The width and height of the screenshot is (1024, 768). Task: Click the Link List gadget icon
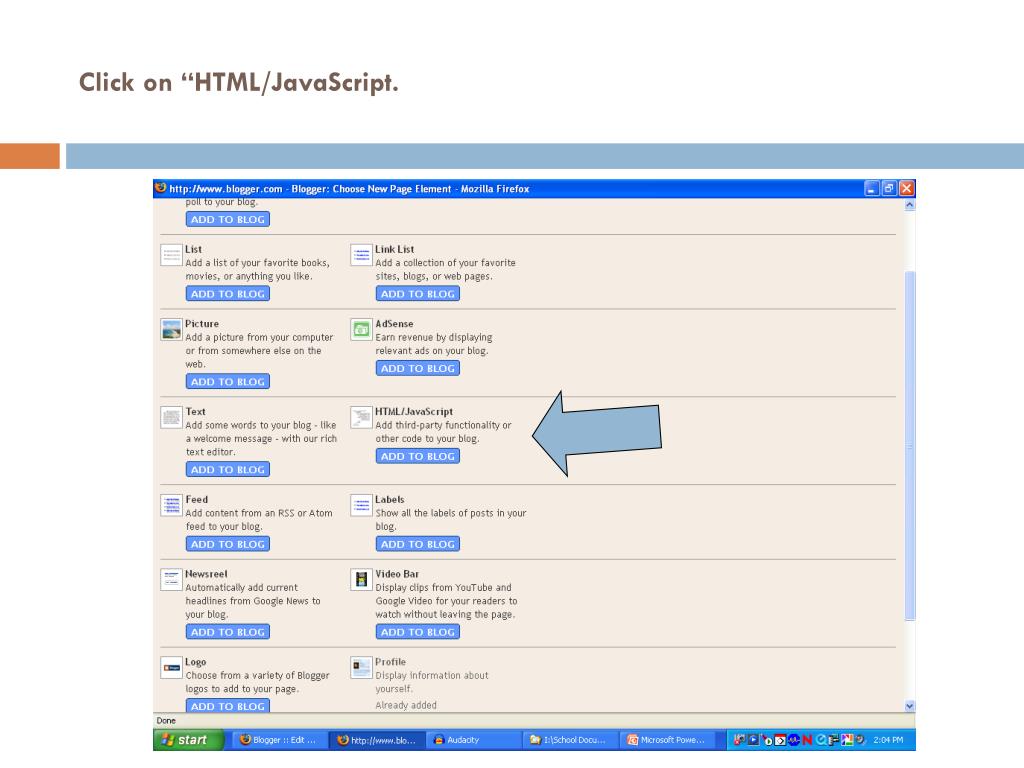[361, 255]
